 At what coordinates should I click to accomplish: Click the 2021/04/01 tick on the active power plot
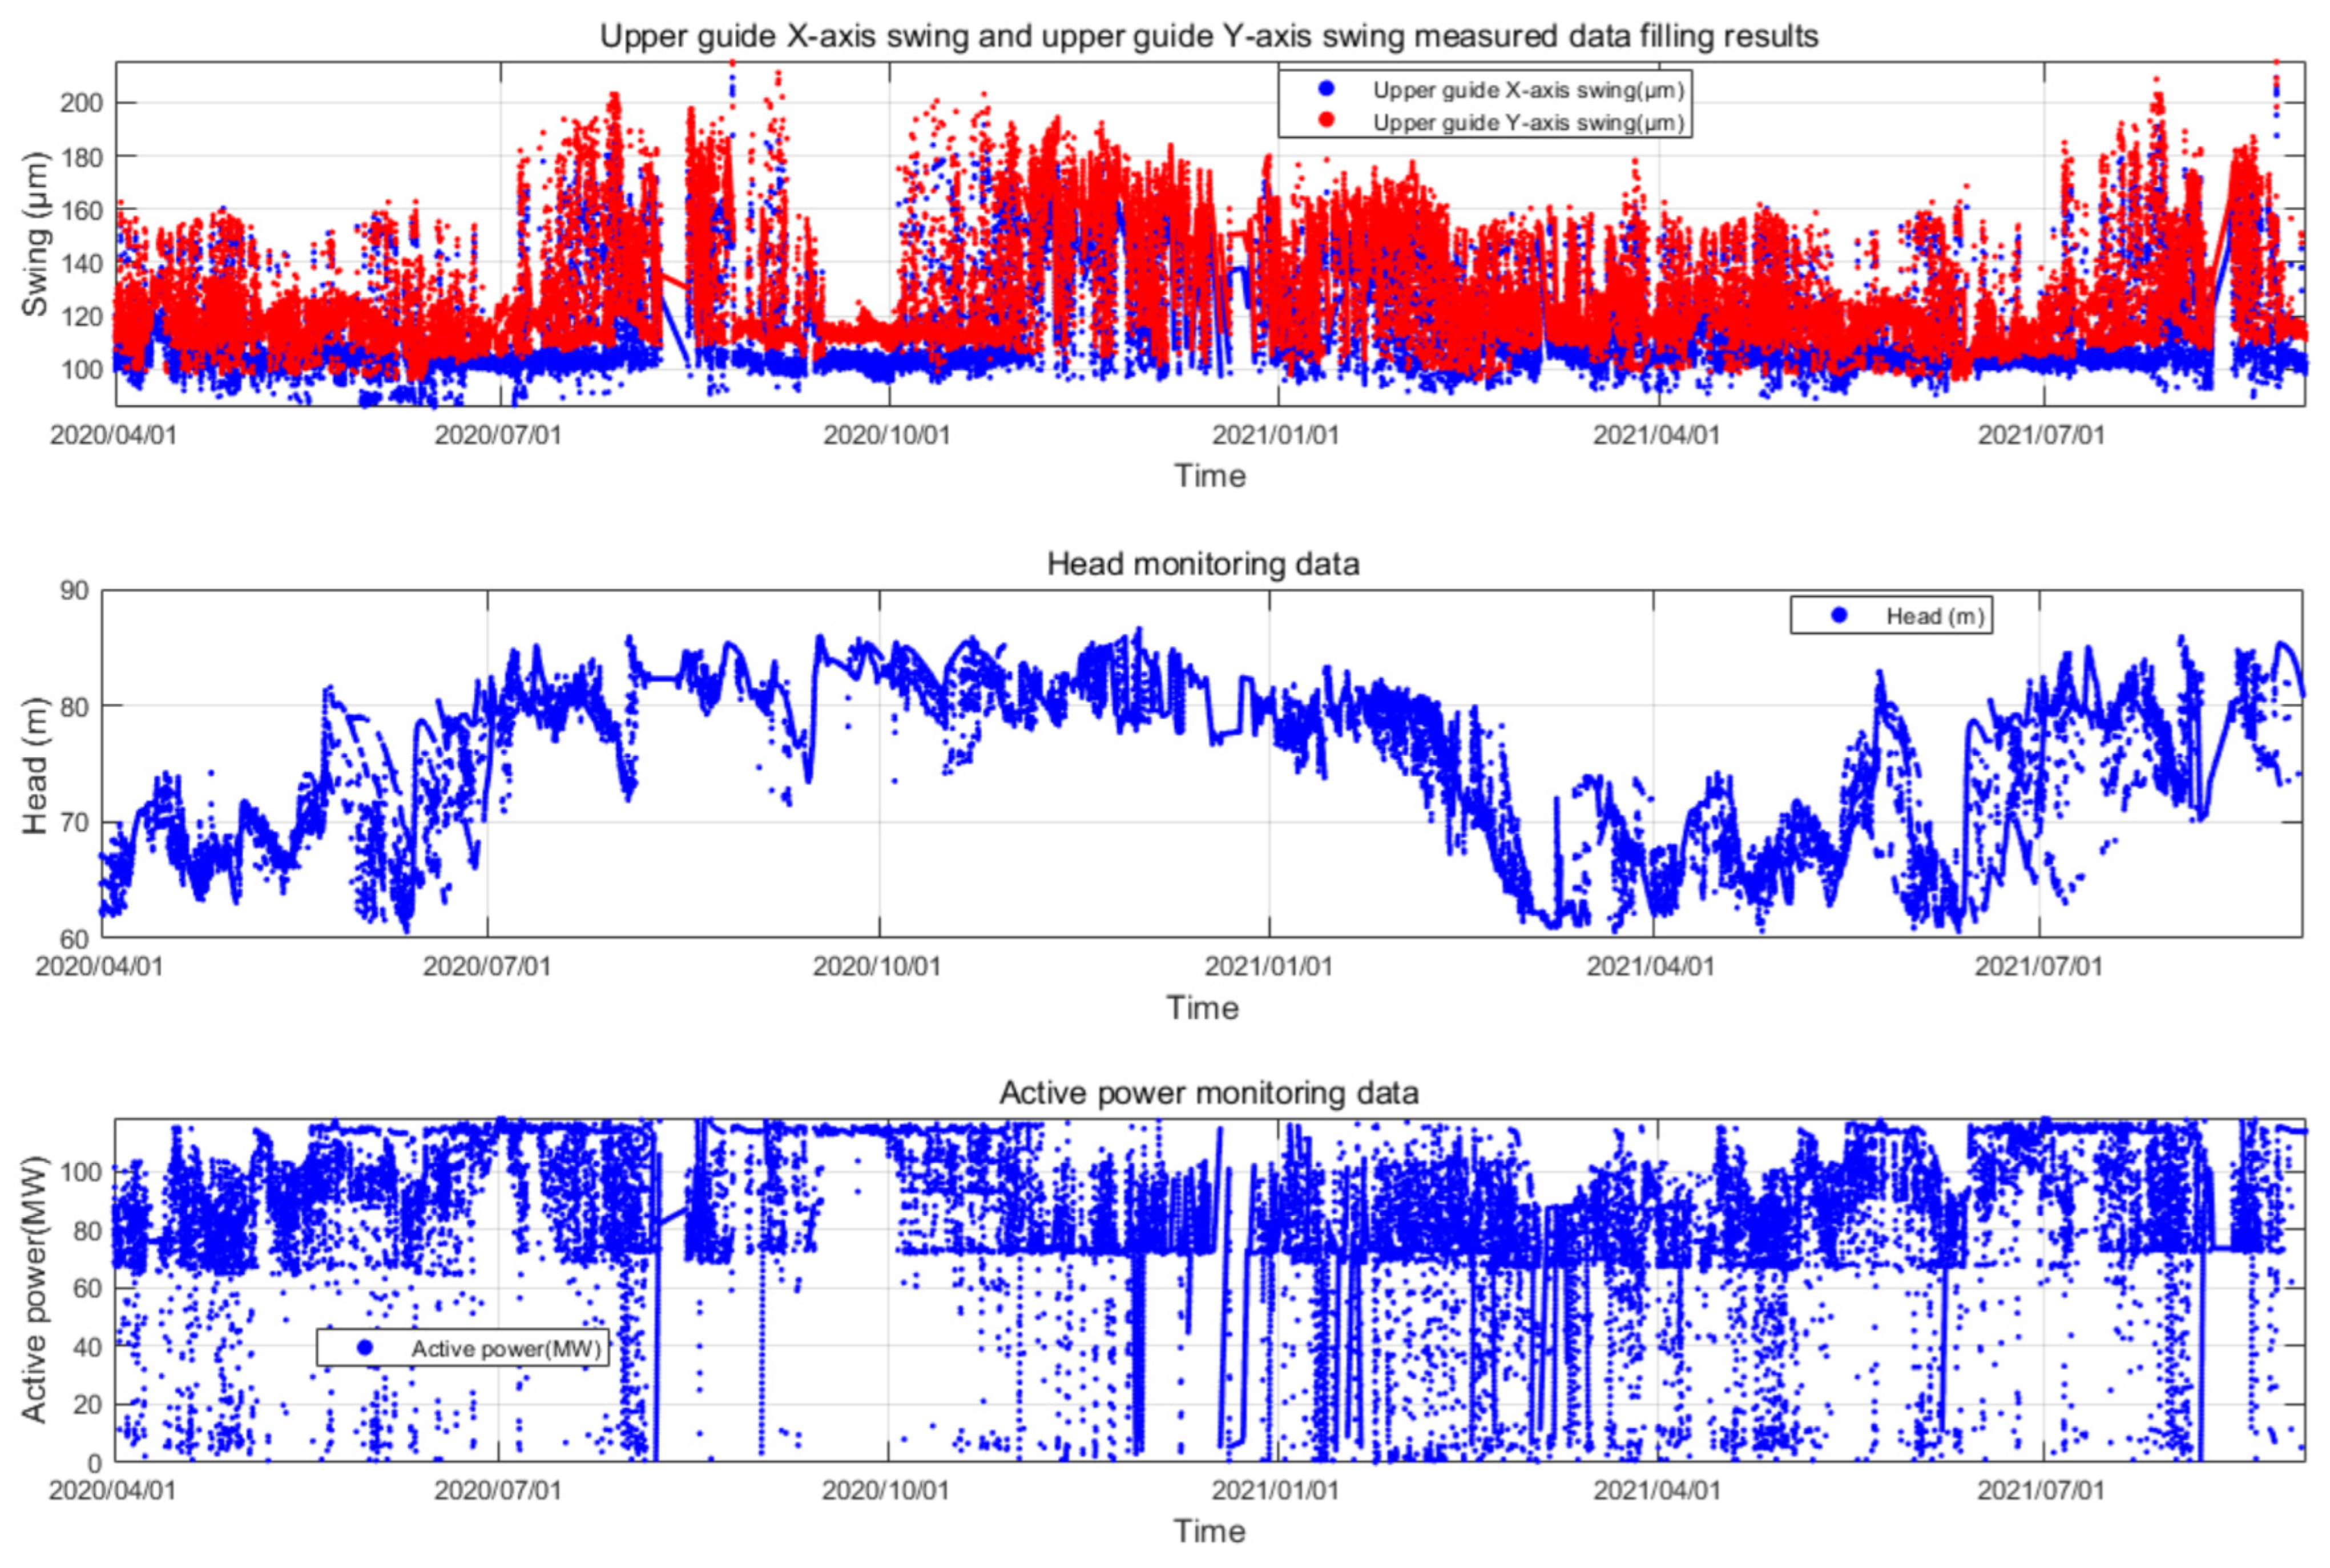tap(1656, 1490)
